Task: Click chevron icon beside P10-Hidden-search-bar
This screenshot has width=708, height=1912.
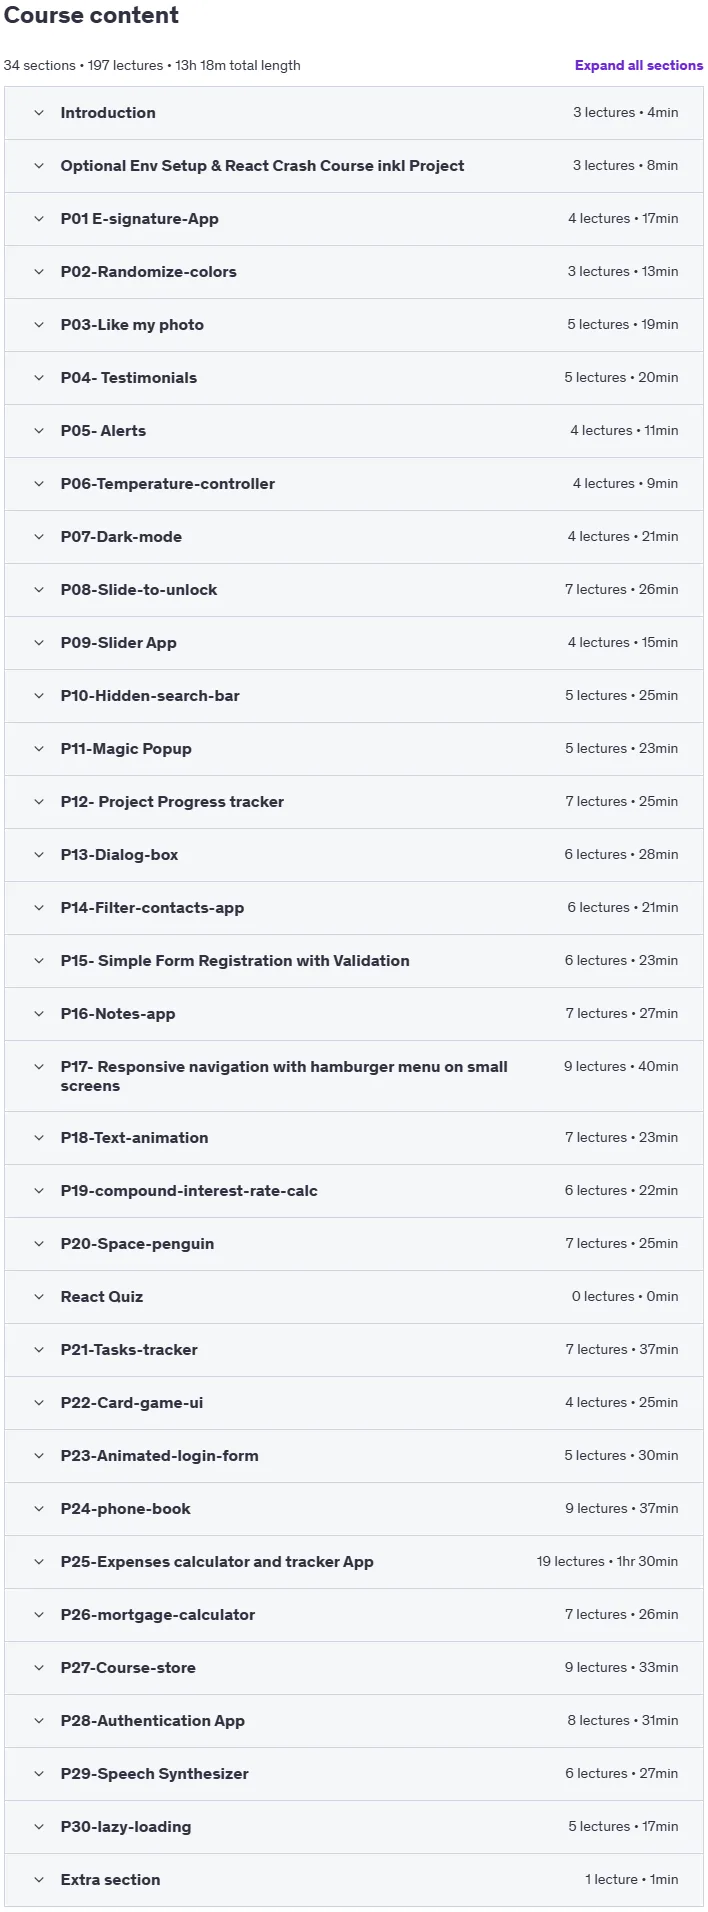Action: (x=39, y=696)
